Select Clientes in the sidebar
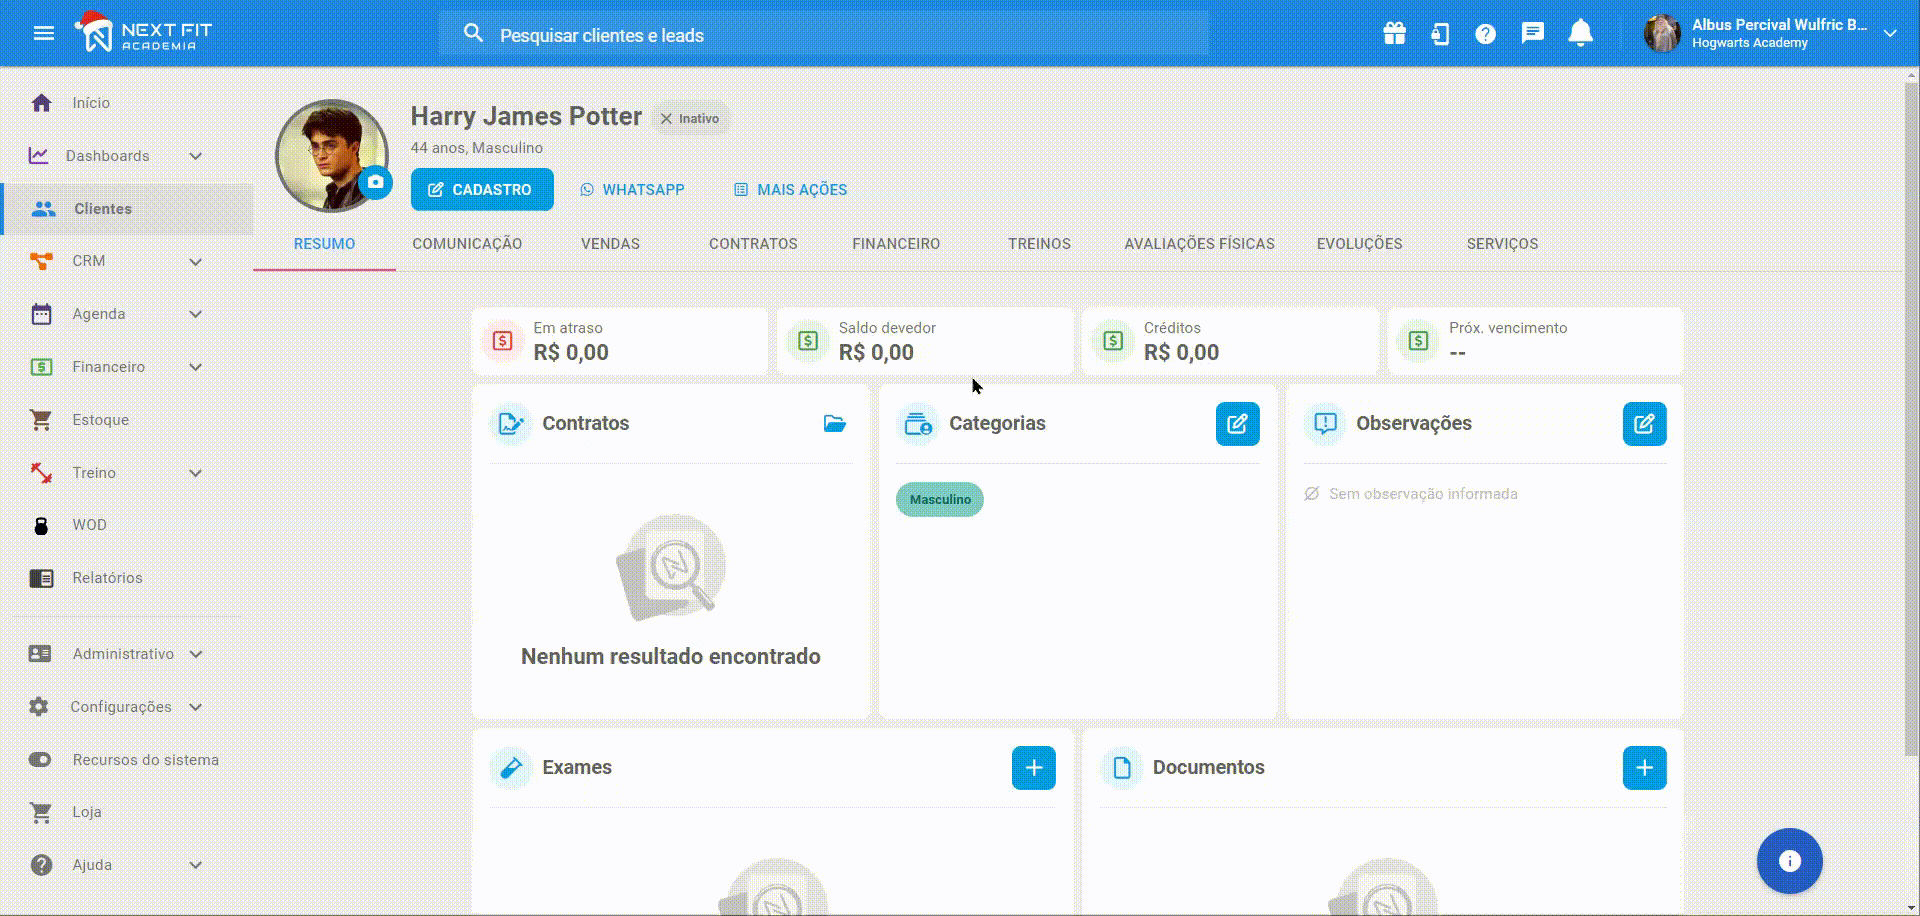Screen dimensions: 1920x916 128,209
